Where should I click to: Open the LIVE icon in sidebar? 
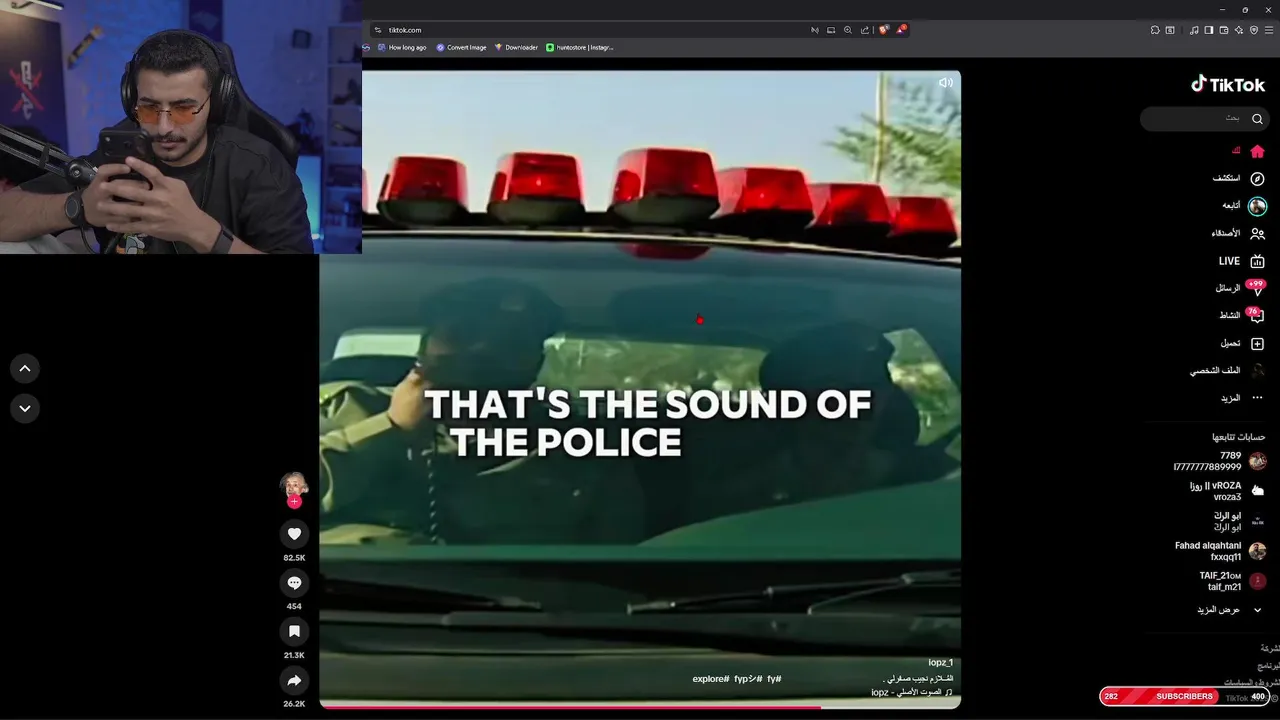click(x=1257, y=261)
